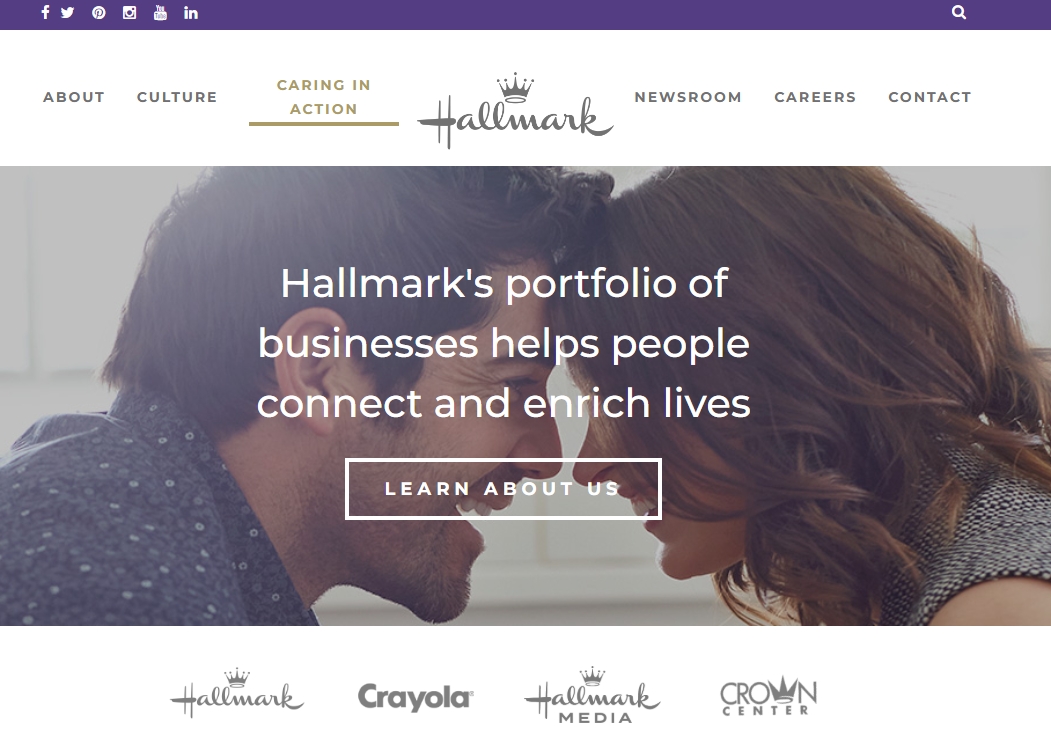Click the Instagram camera icon
1051x738 pixels.
coord(129,13)
